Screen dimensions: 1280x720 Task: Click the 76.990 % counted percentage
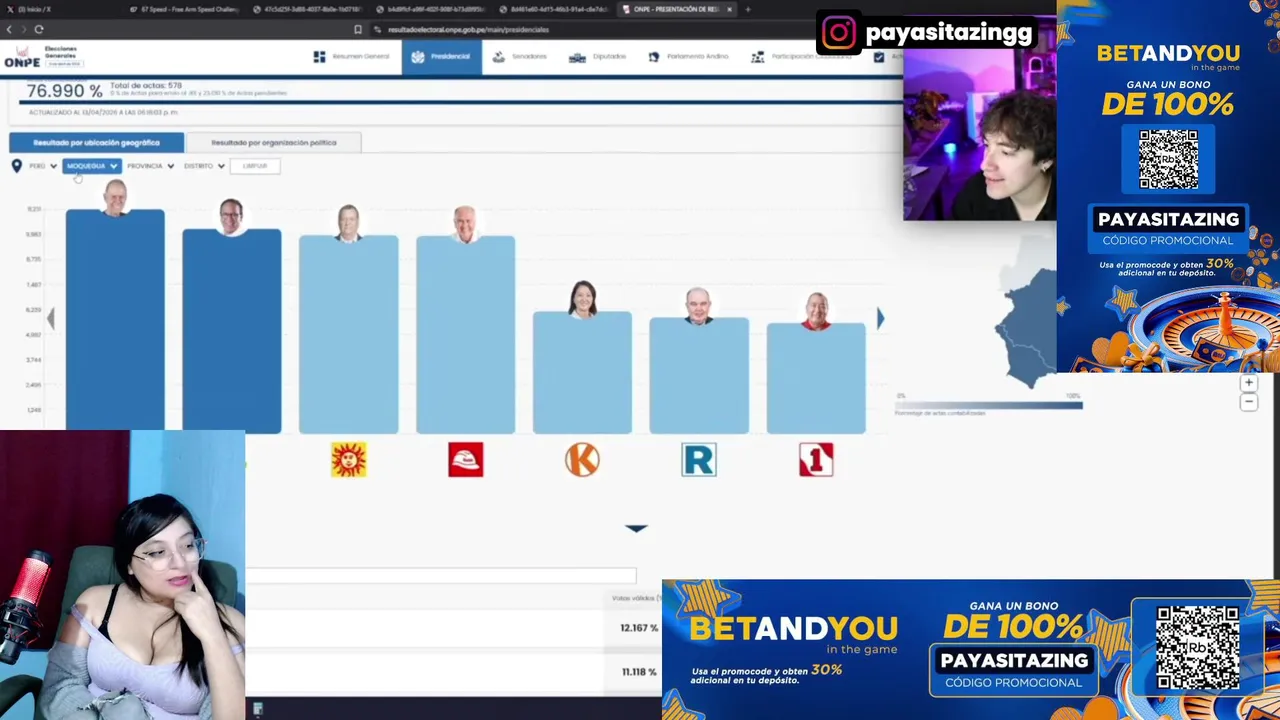pyautogui.click(x=64, y=91)
